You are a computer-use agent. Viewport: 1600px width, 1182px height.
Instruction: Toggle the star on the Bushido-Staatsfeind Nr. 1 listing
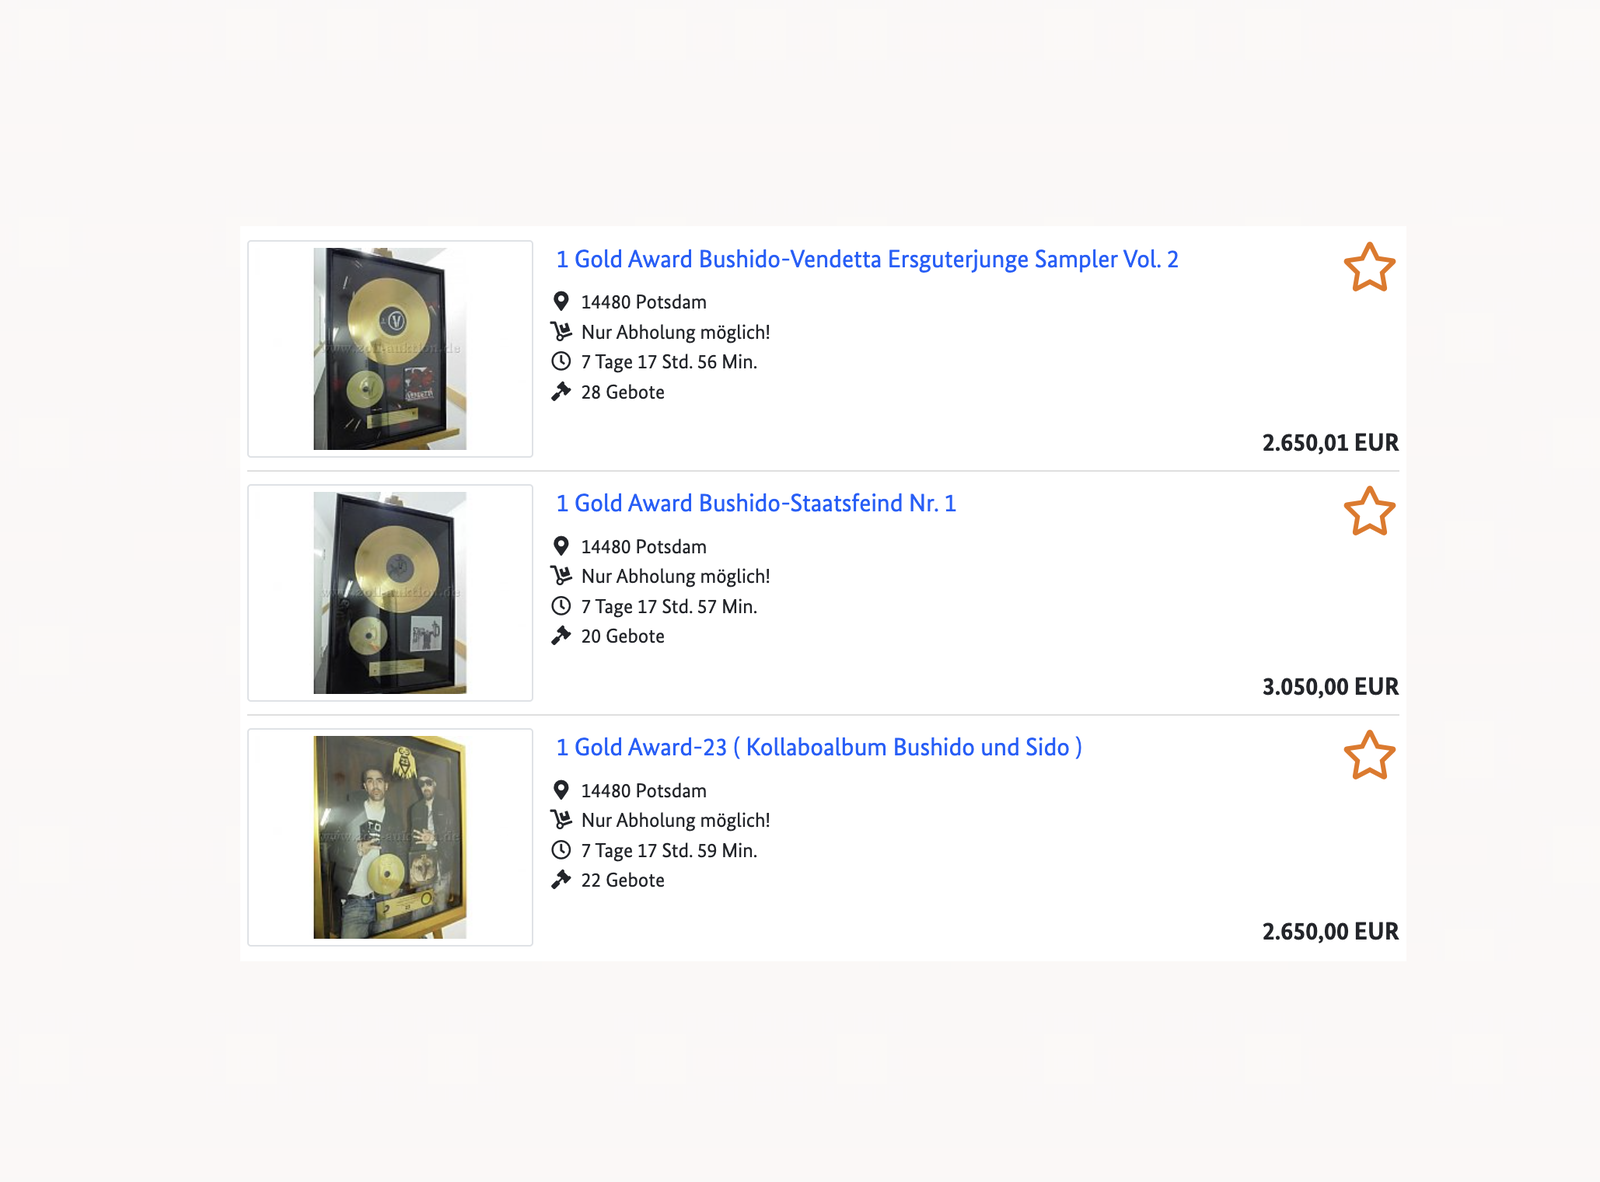coord(1369,512)
